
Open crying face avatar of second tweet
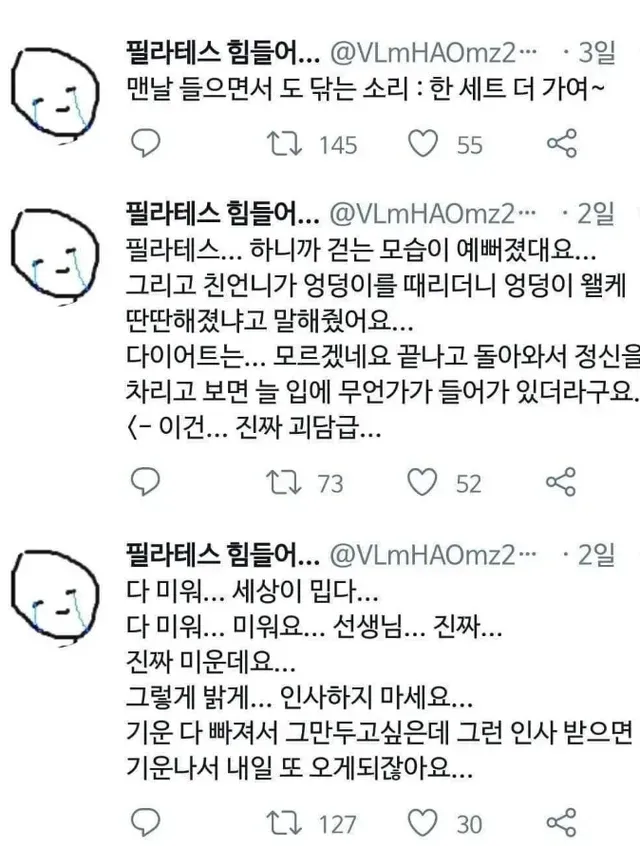click(55, 257)
